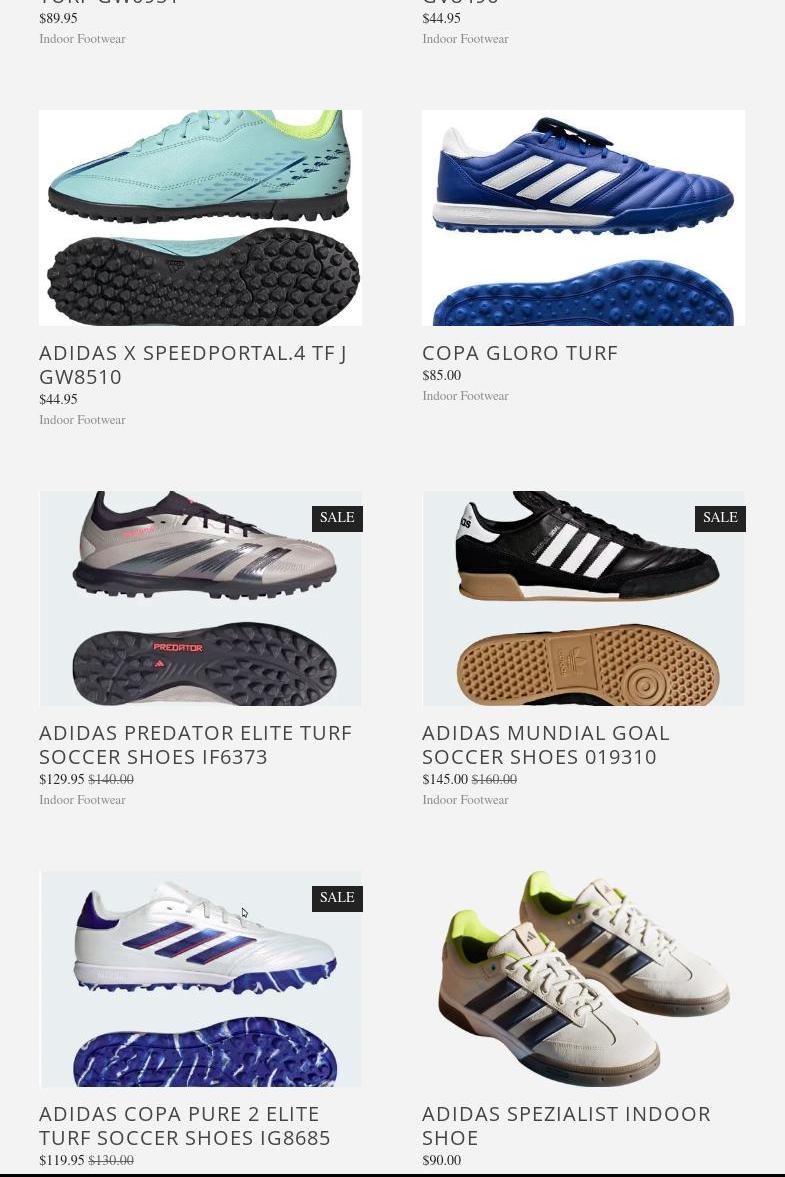The width and height of the screenshot is (785, 1177).
Task: Click Indoor Footwear category under Copa Gloro Turf
Action: pos(465,396)
